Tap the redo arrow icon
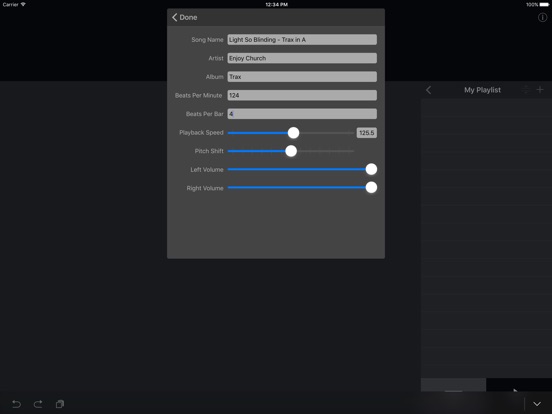This screenshot has height=414, width=552. click(38, 404)
